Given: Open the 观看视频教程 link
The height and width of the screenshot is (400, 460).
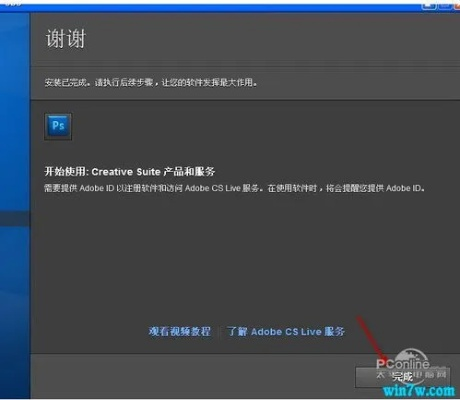Looking at the screenshot, I should (179, 331).
